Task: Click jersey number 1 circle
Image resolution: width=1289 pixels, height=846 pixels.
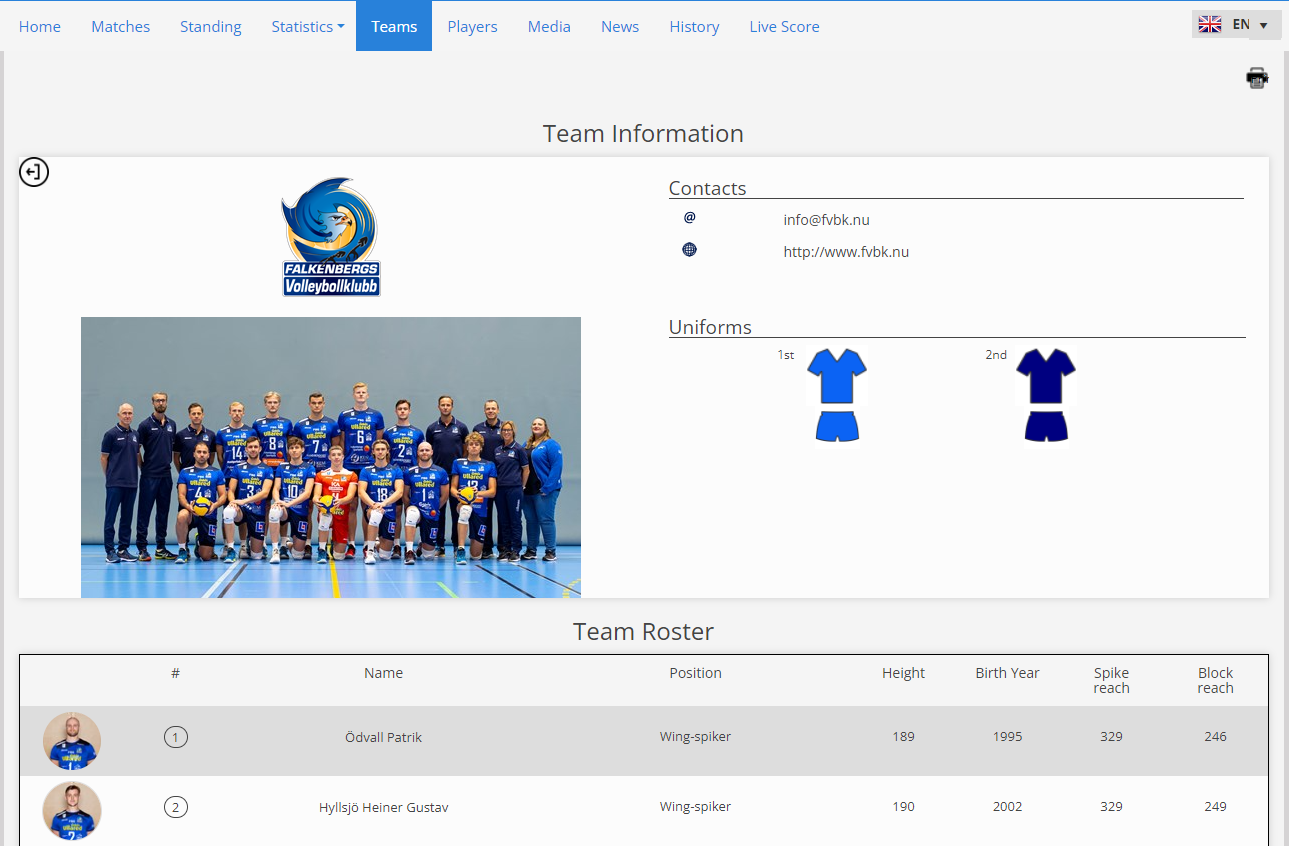Action: click(x=176, y=738)
